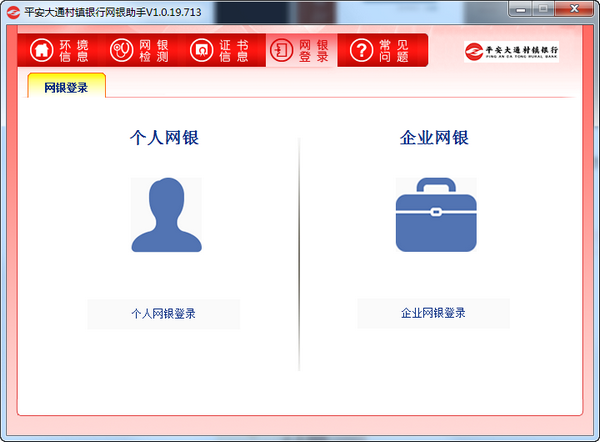Click the personal banking person silhouette icon
600x442 pixels.
click(x=166, y=215)
